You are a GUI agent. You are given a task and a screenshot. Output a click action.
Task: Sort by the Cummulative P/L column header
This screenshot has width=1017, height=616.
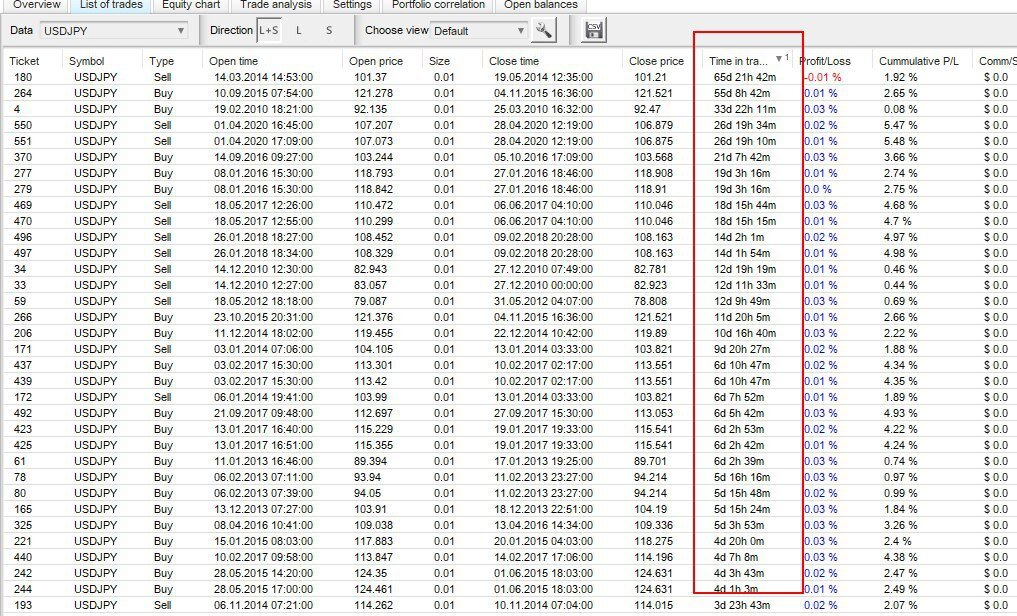click(x=918, y=61)
